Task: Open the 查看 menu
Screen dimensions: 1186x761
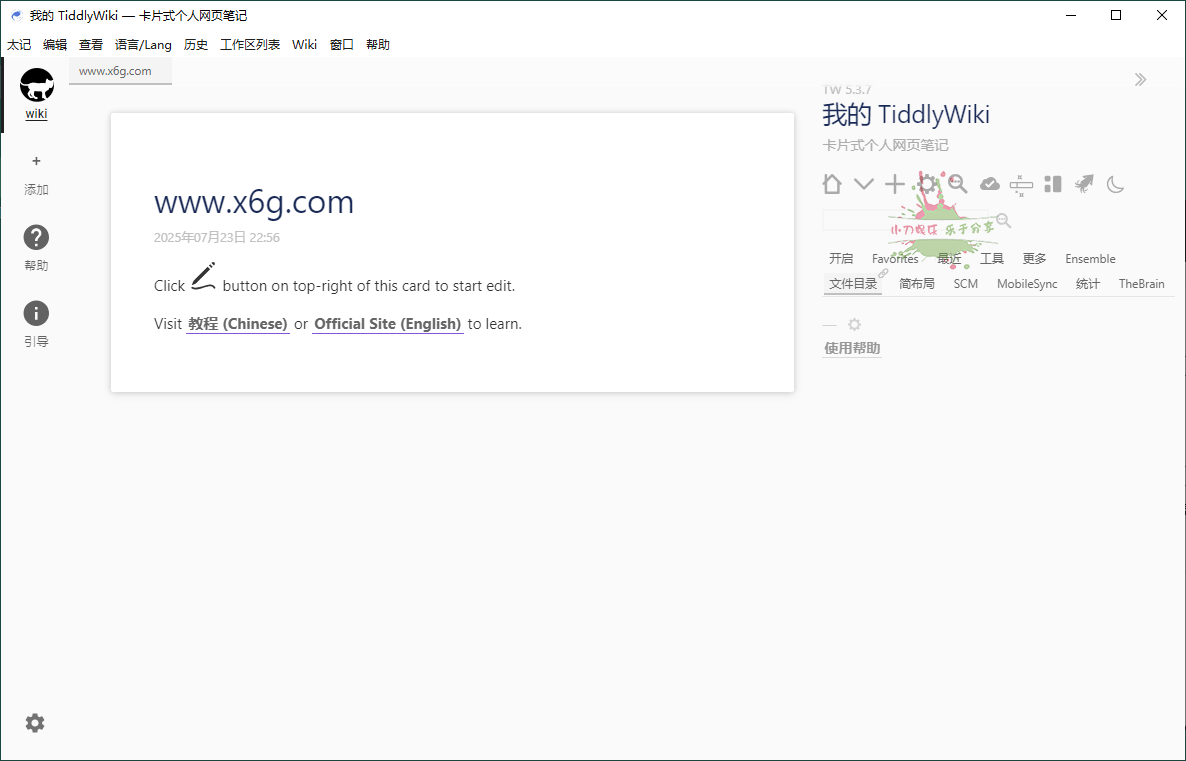Action: tap(90, 44)
